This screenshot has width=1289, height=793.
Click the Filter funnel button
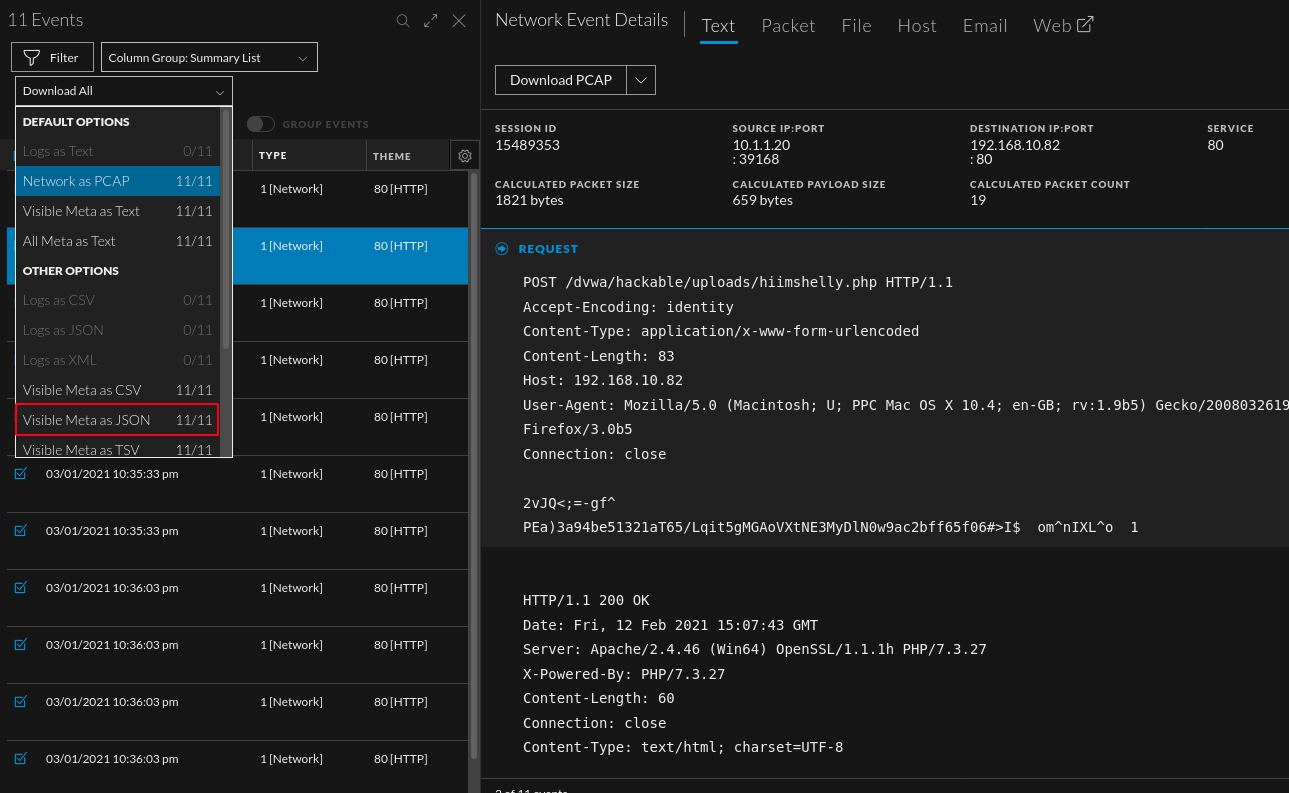pyautogui.click(x=52, y=58)
